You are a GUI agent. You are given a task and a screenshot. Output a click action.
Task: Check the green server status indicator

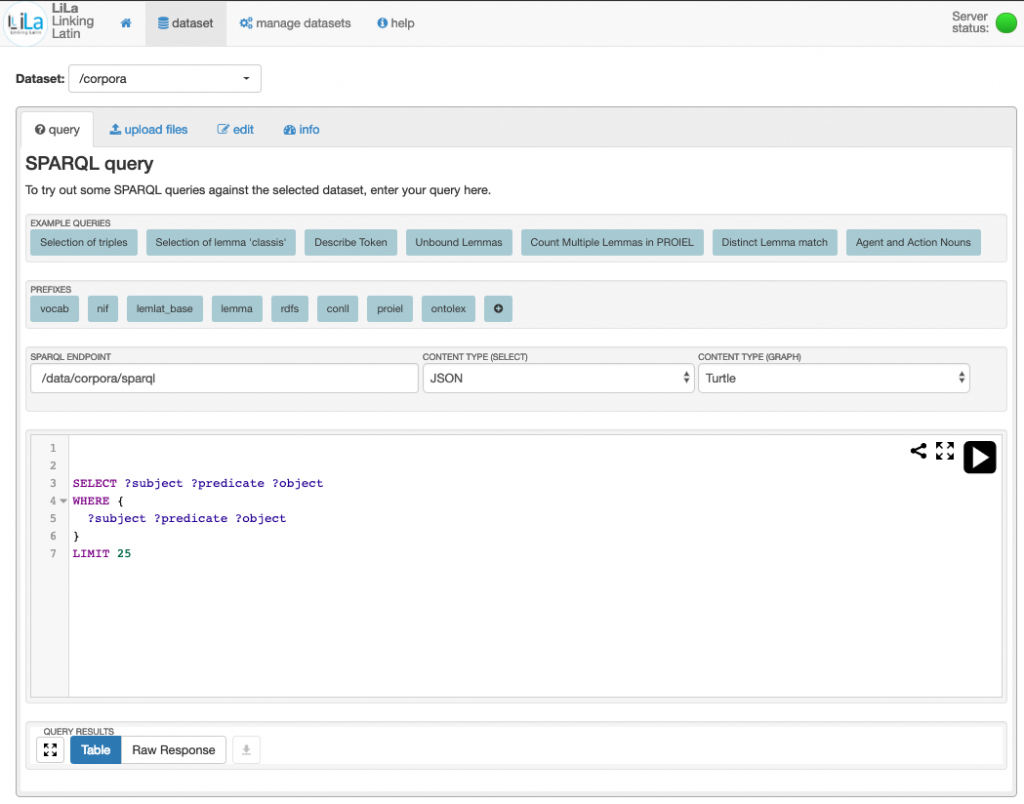tap(1006, 22)
